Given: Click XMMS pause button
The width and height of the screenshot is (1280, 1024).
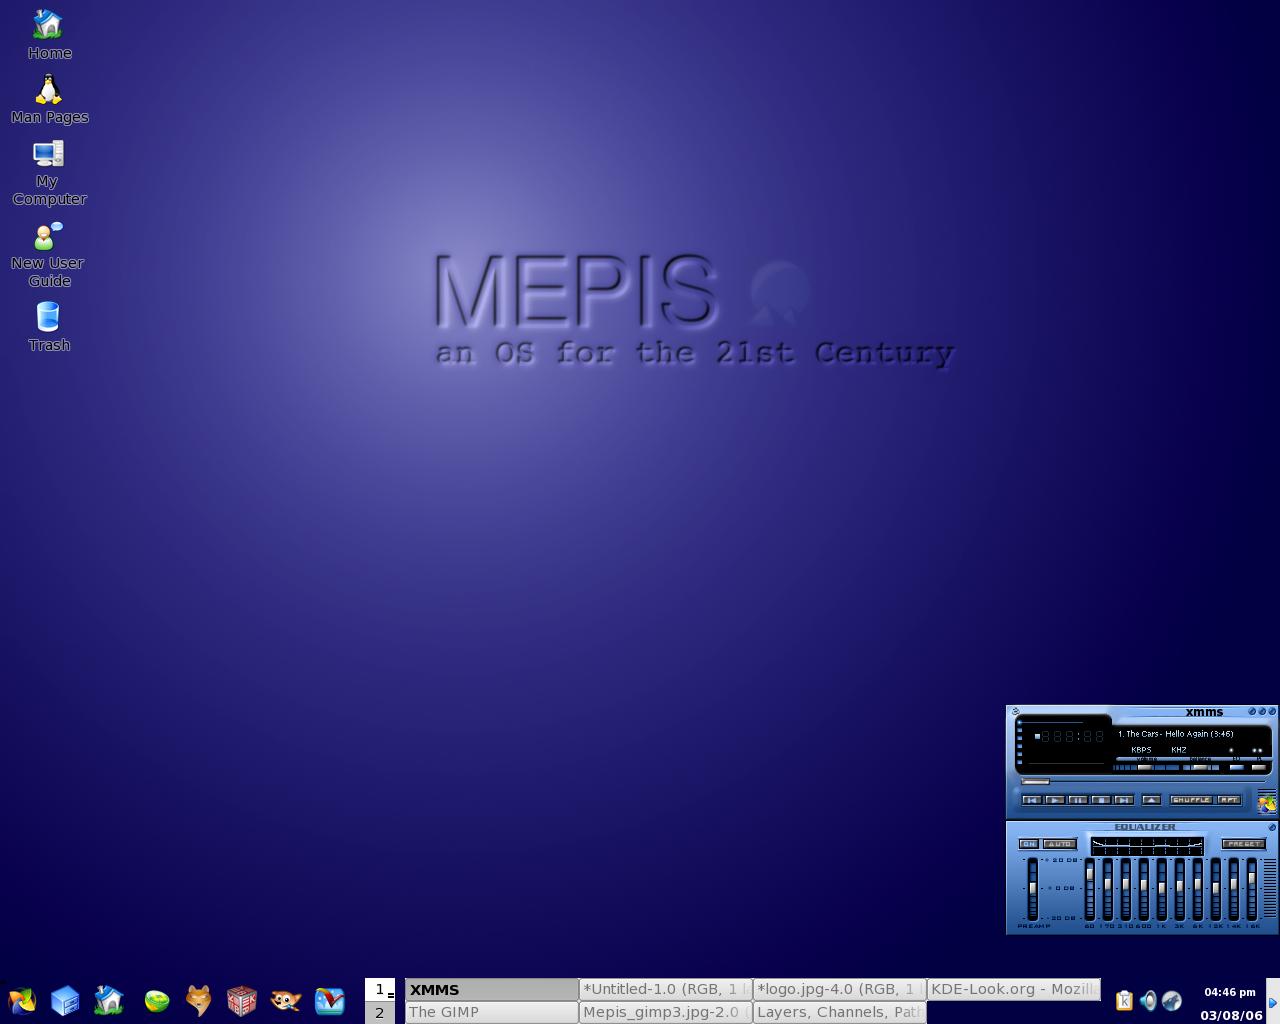Looking at the screenshot, I should pyautogui.click(x=1078, y=800).
